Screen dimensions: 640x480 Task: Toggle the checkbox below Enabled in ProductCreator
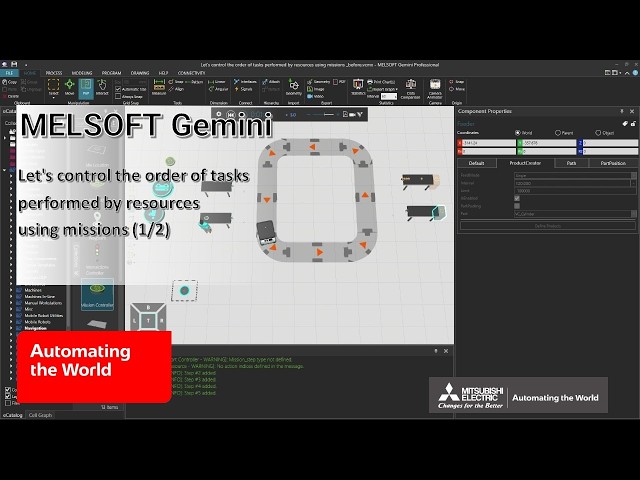517,206
